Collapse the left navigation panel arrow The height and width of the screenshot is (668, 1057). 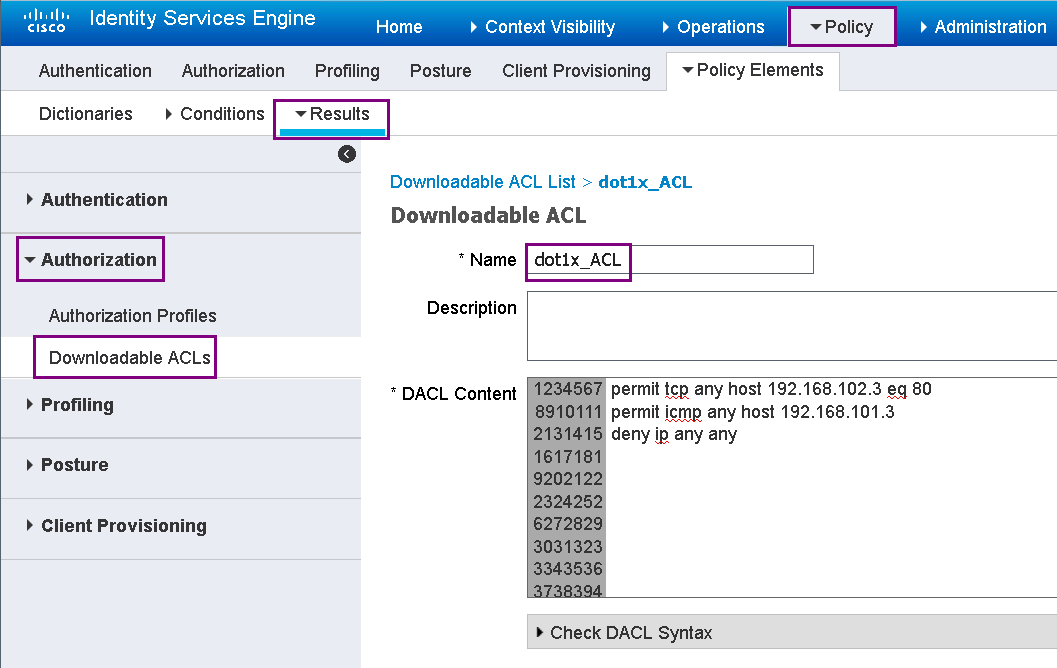point(347,153)
